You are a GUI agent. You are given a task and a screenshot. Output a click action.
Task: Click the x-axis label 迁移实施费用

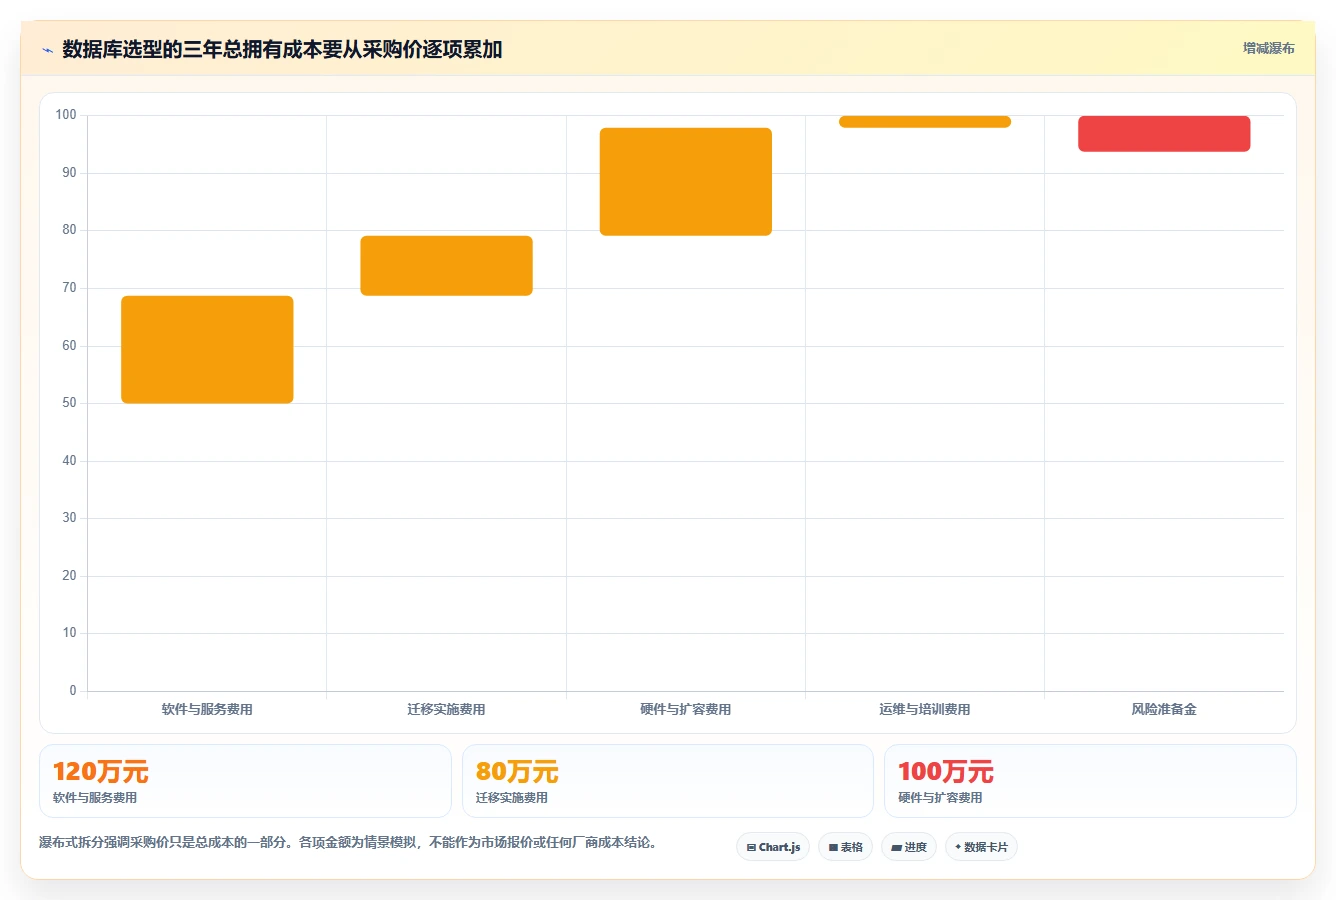point(446,709)
